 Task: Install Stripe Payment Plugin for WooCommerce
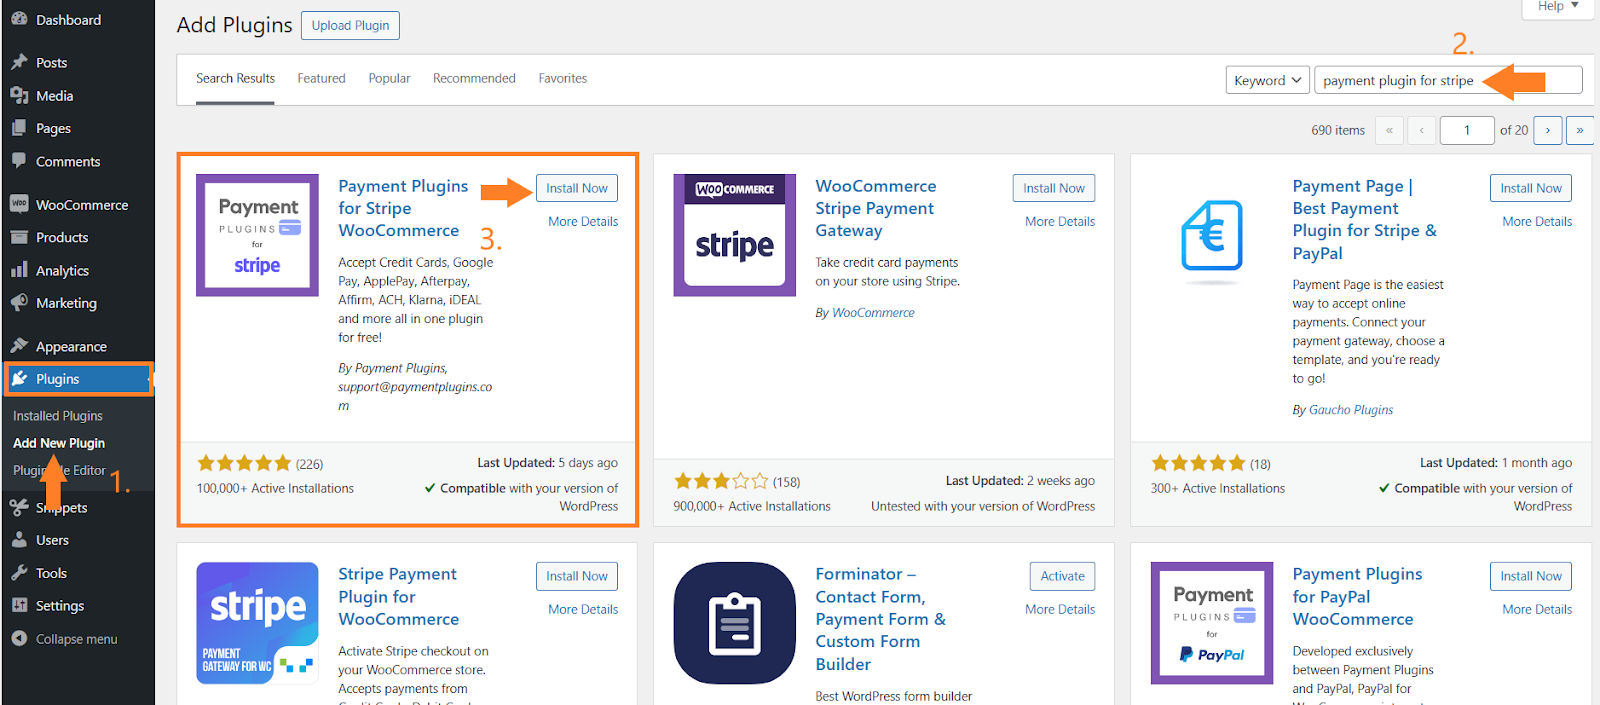577,576
